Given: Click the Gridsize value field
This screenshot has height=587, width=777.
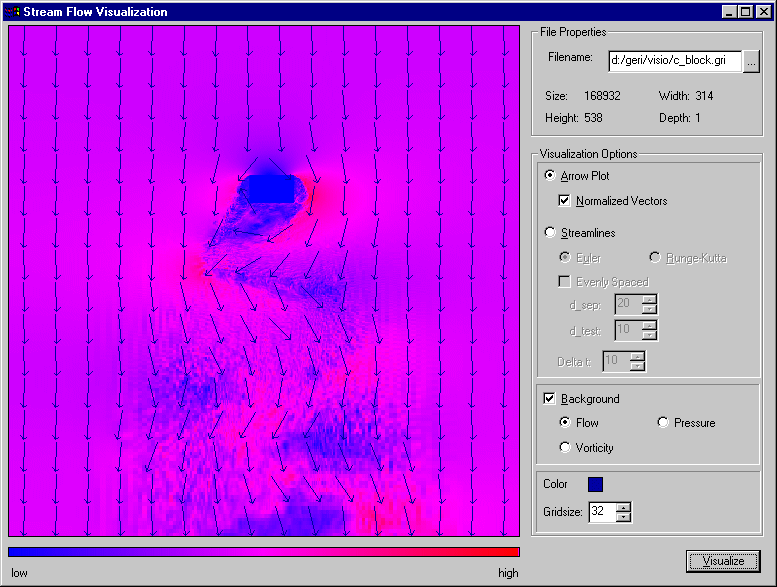Looking at the screenshot, I should pyautogui.click(x=602, y=512).
